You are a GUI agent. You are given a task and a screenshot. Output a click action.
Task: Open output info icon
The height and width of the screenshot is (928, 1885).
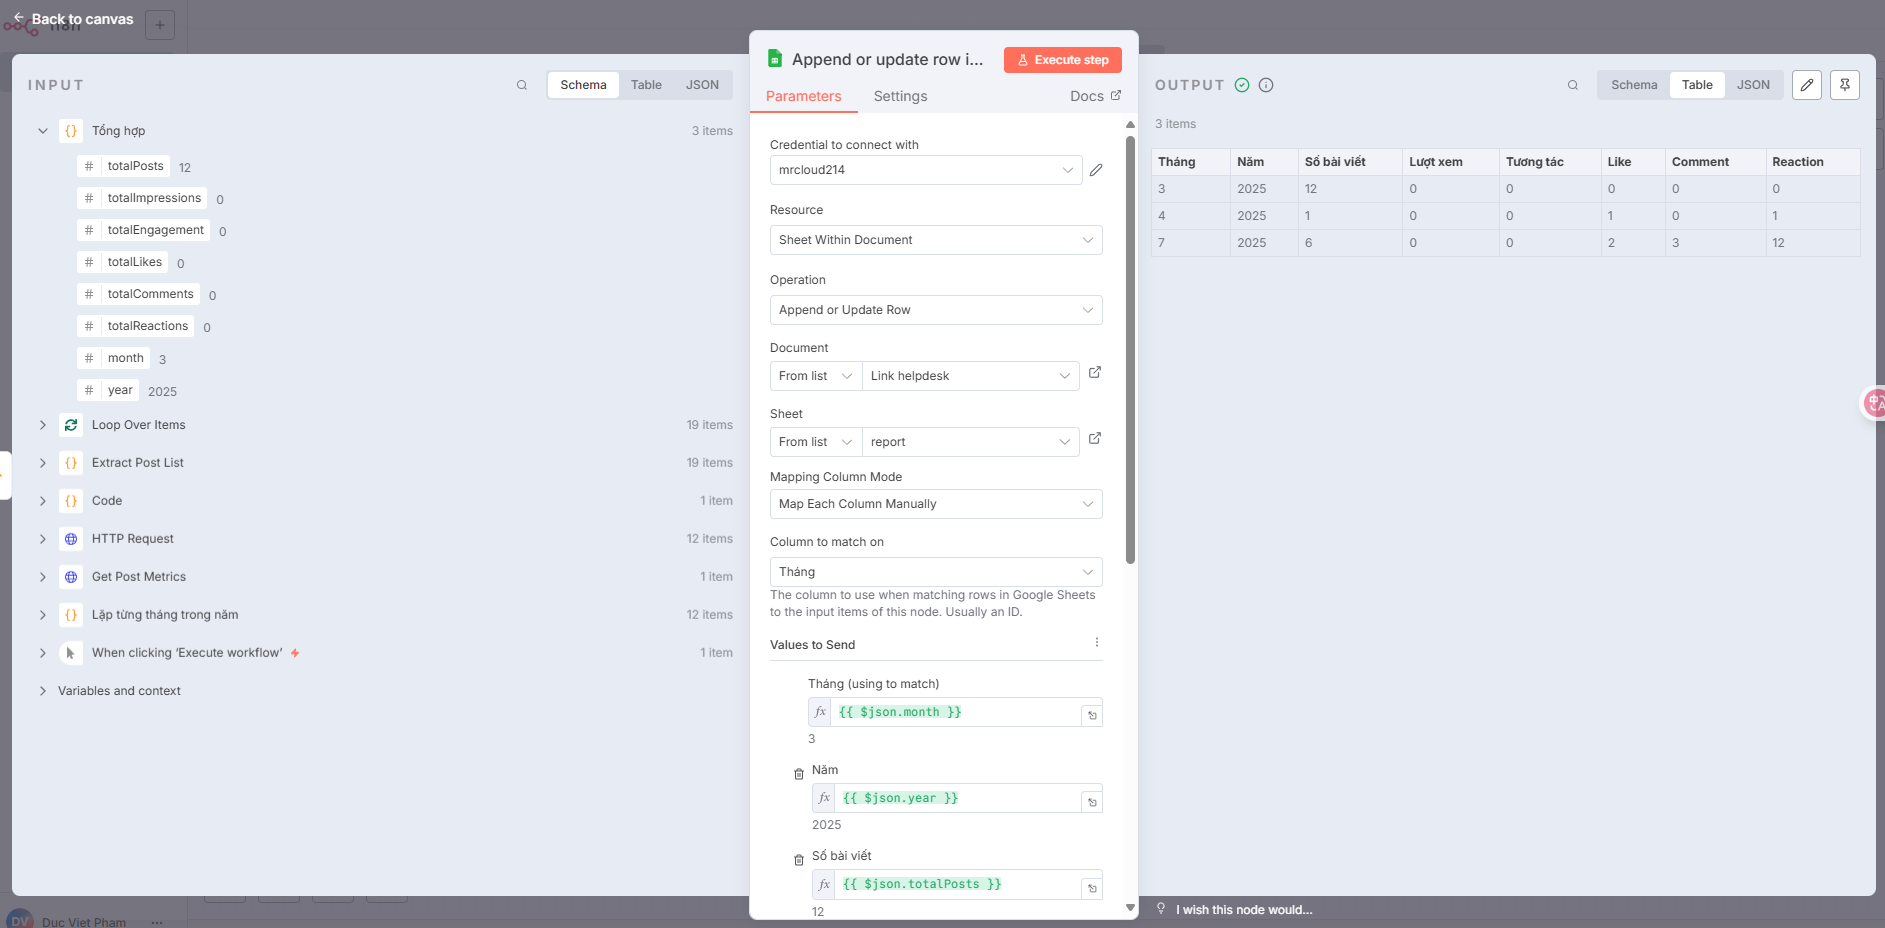click(1266, 85)
